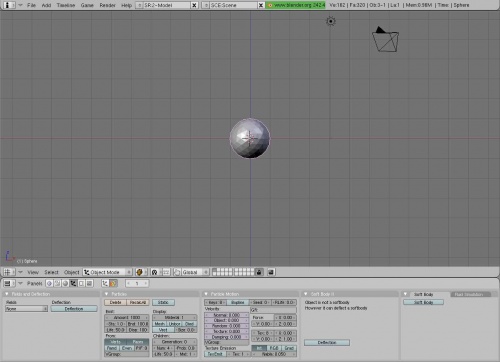Select the lamp object in the viewport
The height and width of the screenshot is (362, 500).
(330, 21)
